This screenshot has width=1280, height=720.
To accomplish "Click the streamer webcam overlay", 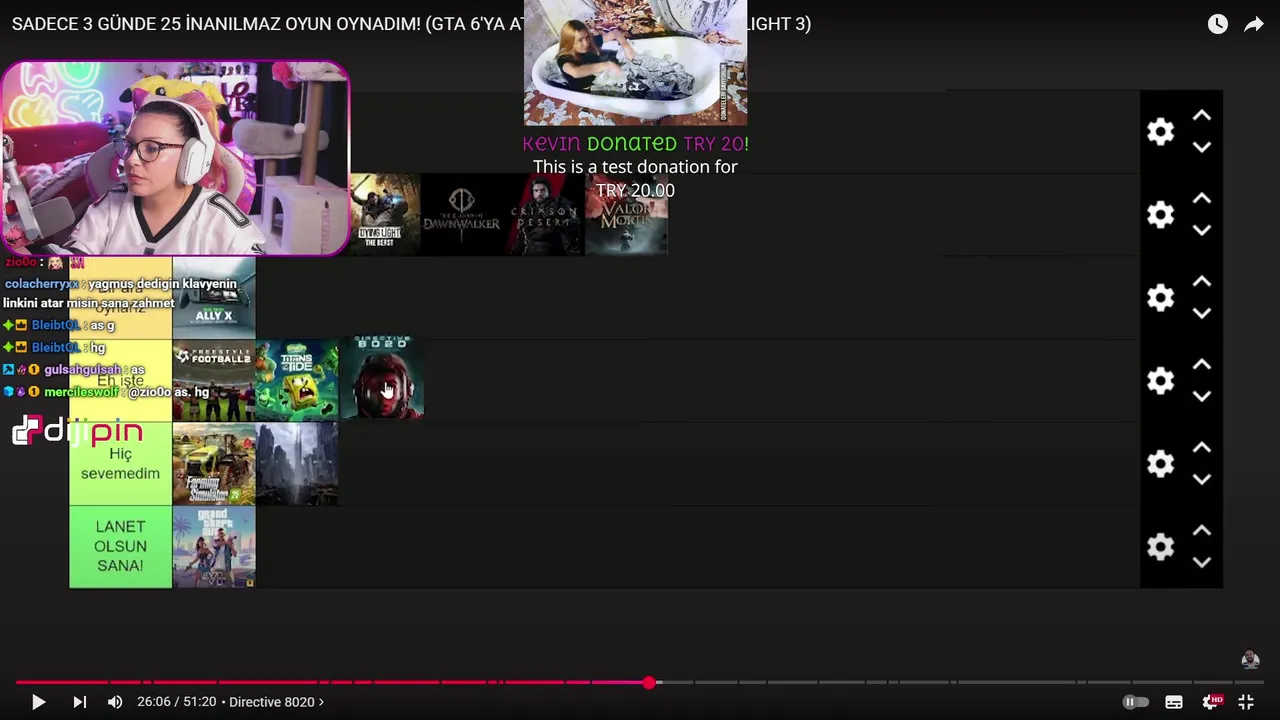I will (x=176, y=158).
